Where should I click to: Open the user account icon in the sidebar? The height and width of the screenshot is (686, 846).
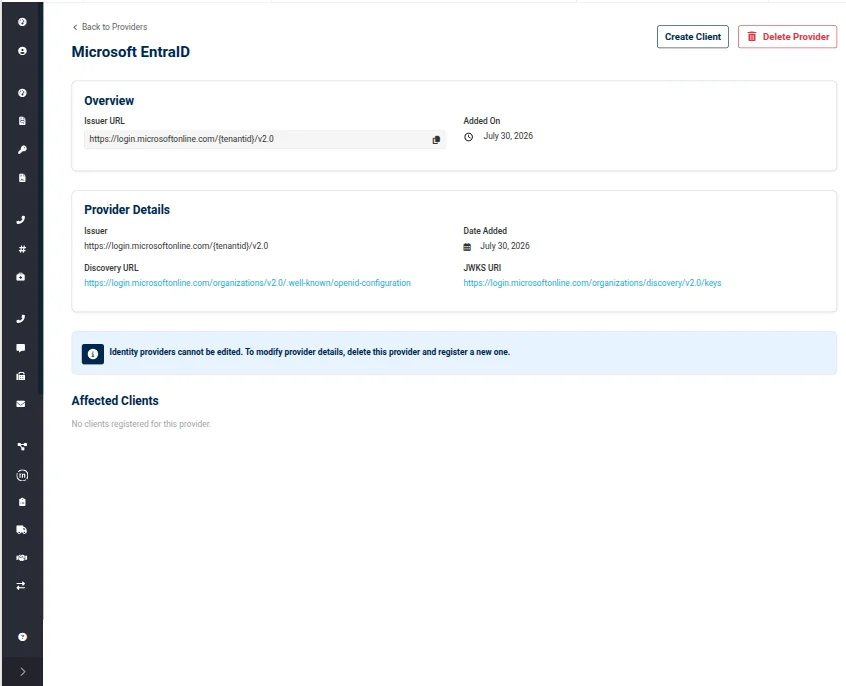point(22,51)
